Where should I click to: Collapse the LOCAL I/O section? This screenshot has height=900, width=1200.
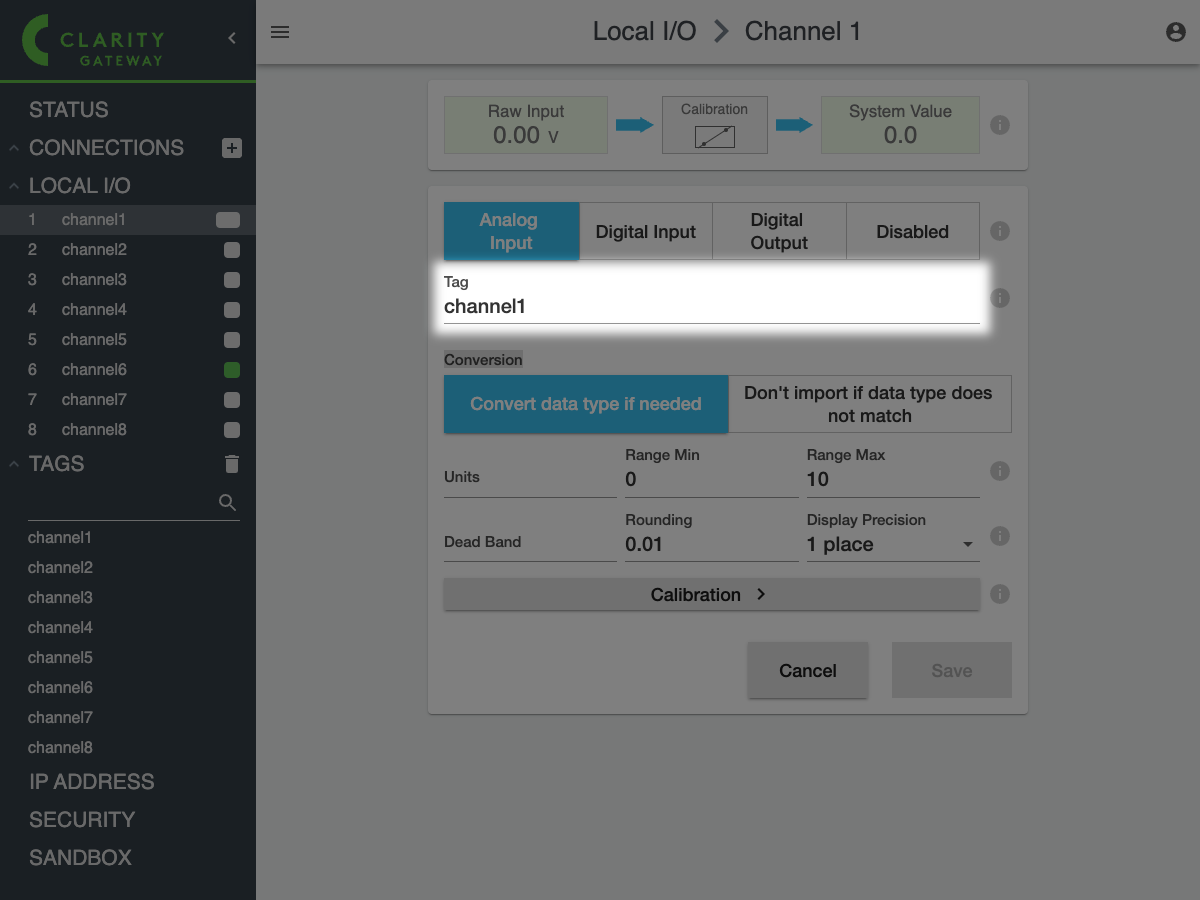coord(15,186)
